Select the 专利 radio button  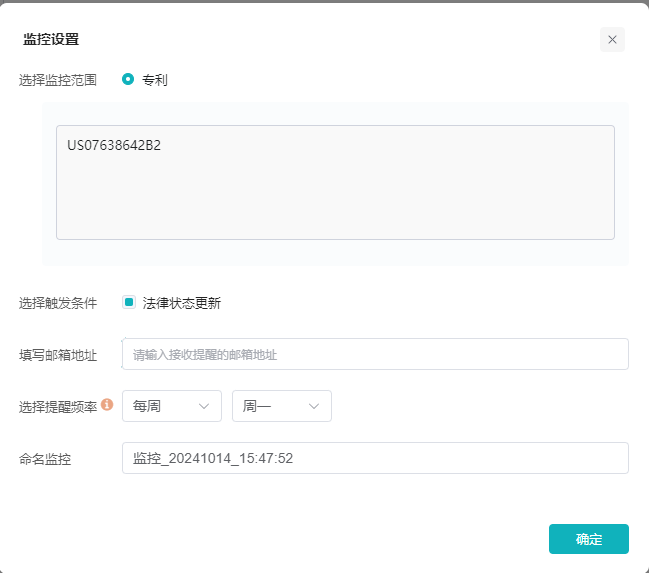tap(128, 79)
